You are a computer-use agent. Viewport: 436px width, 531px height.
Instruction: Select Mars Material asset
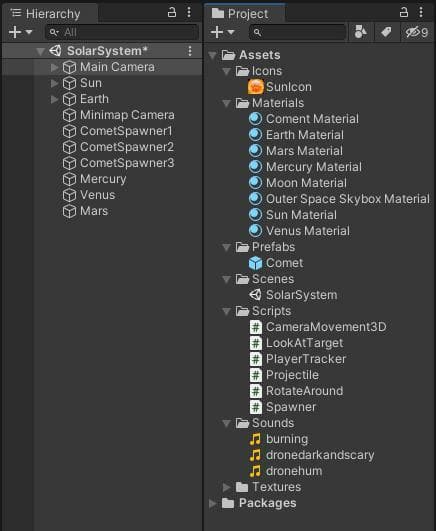coord(304,151)
